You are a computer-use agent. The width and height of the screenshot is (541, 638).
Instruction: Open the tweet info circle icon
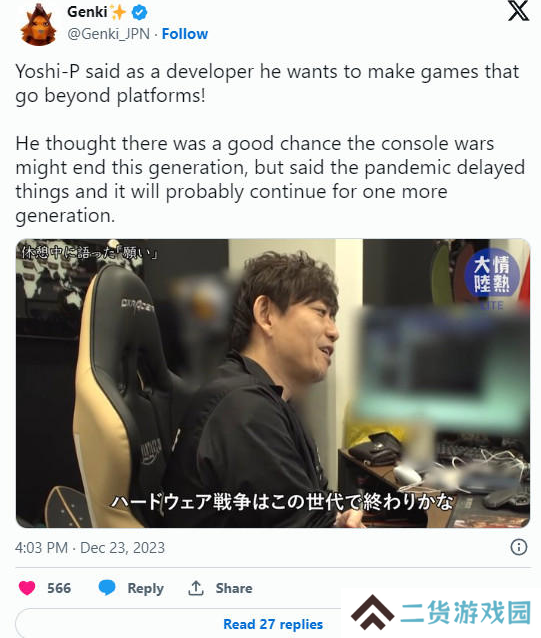[519, 547]
